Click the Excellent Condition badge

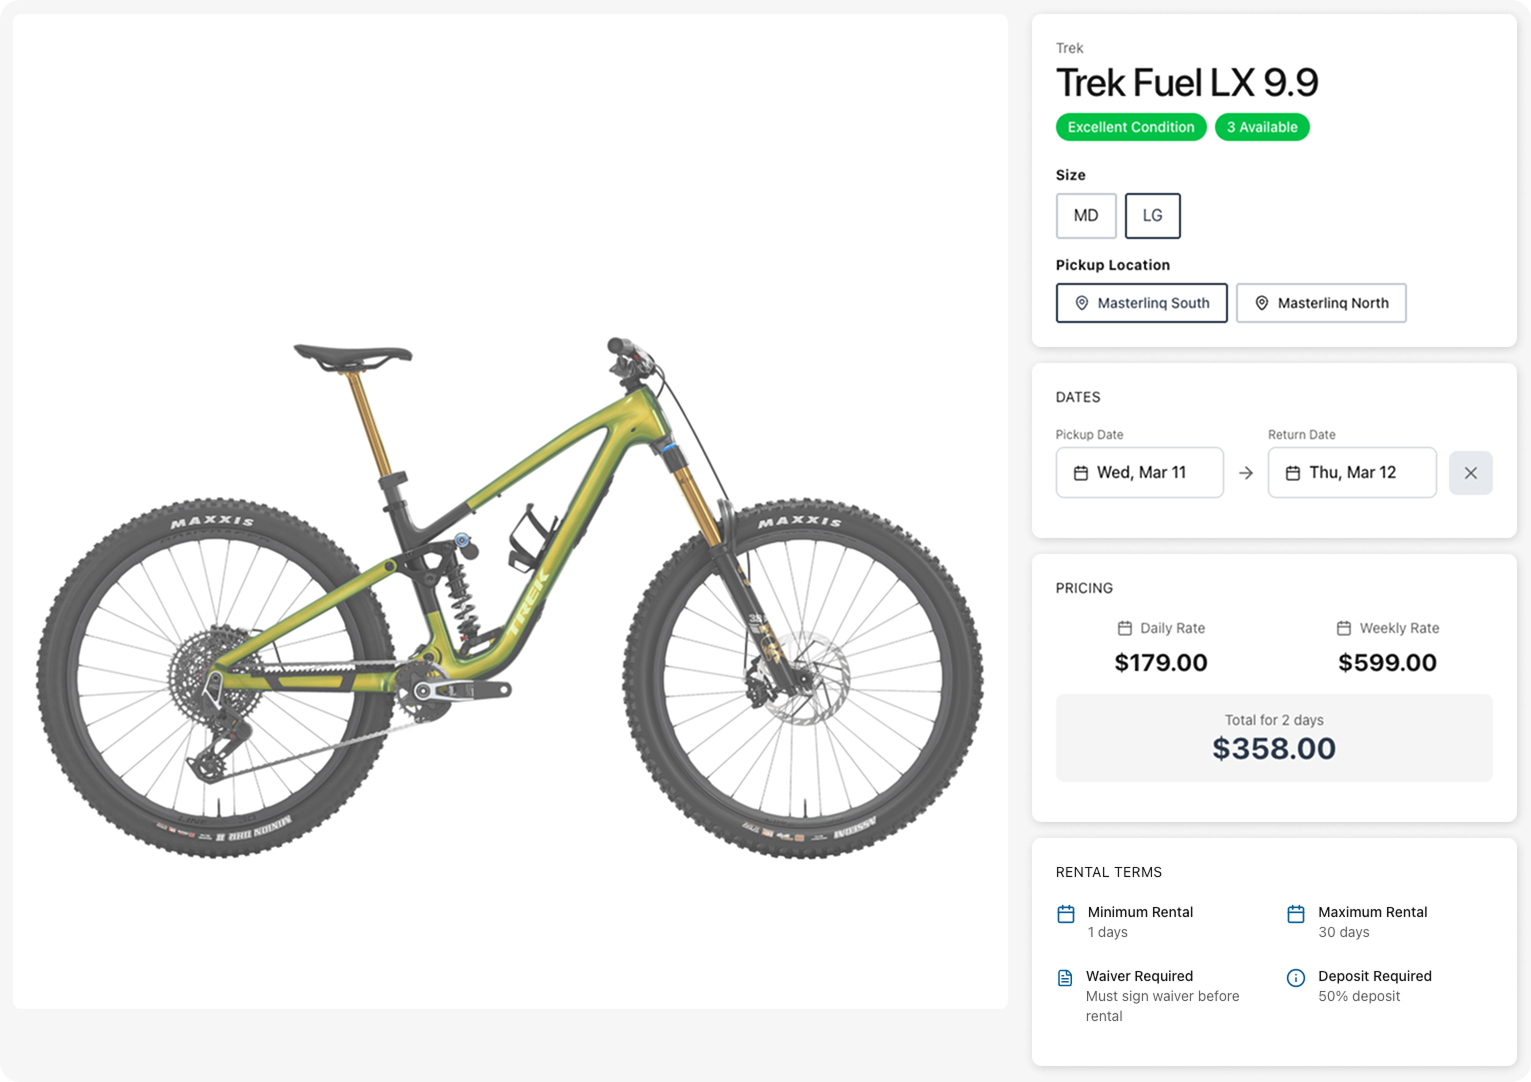click(1131, 127)
